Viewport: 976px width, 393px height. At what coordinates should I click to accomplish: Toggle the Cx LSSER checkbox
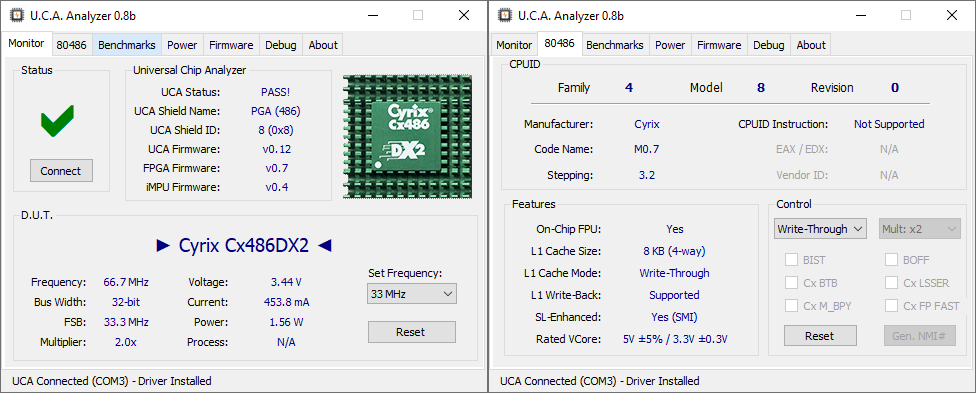(891, 283)
